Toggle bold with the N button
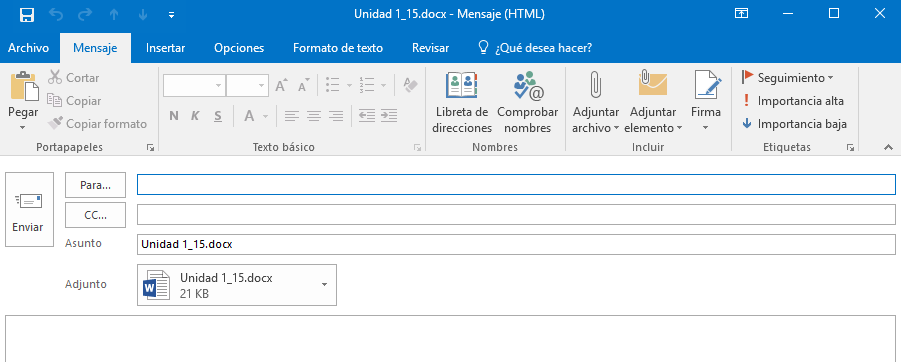This screenshot has width=901, height=362. [x=174, y=116]
